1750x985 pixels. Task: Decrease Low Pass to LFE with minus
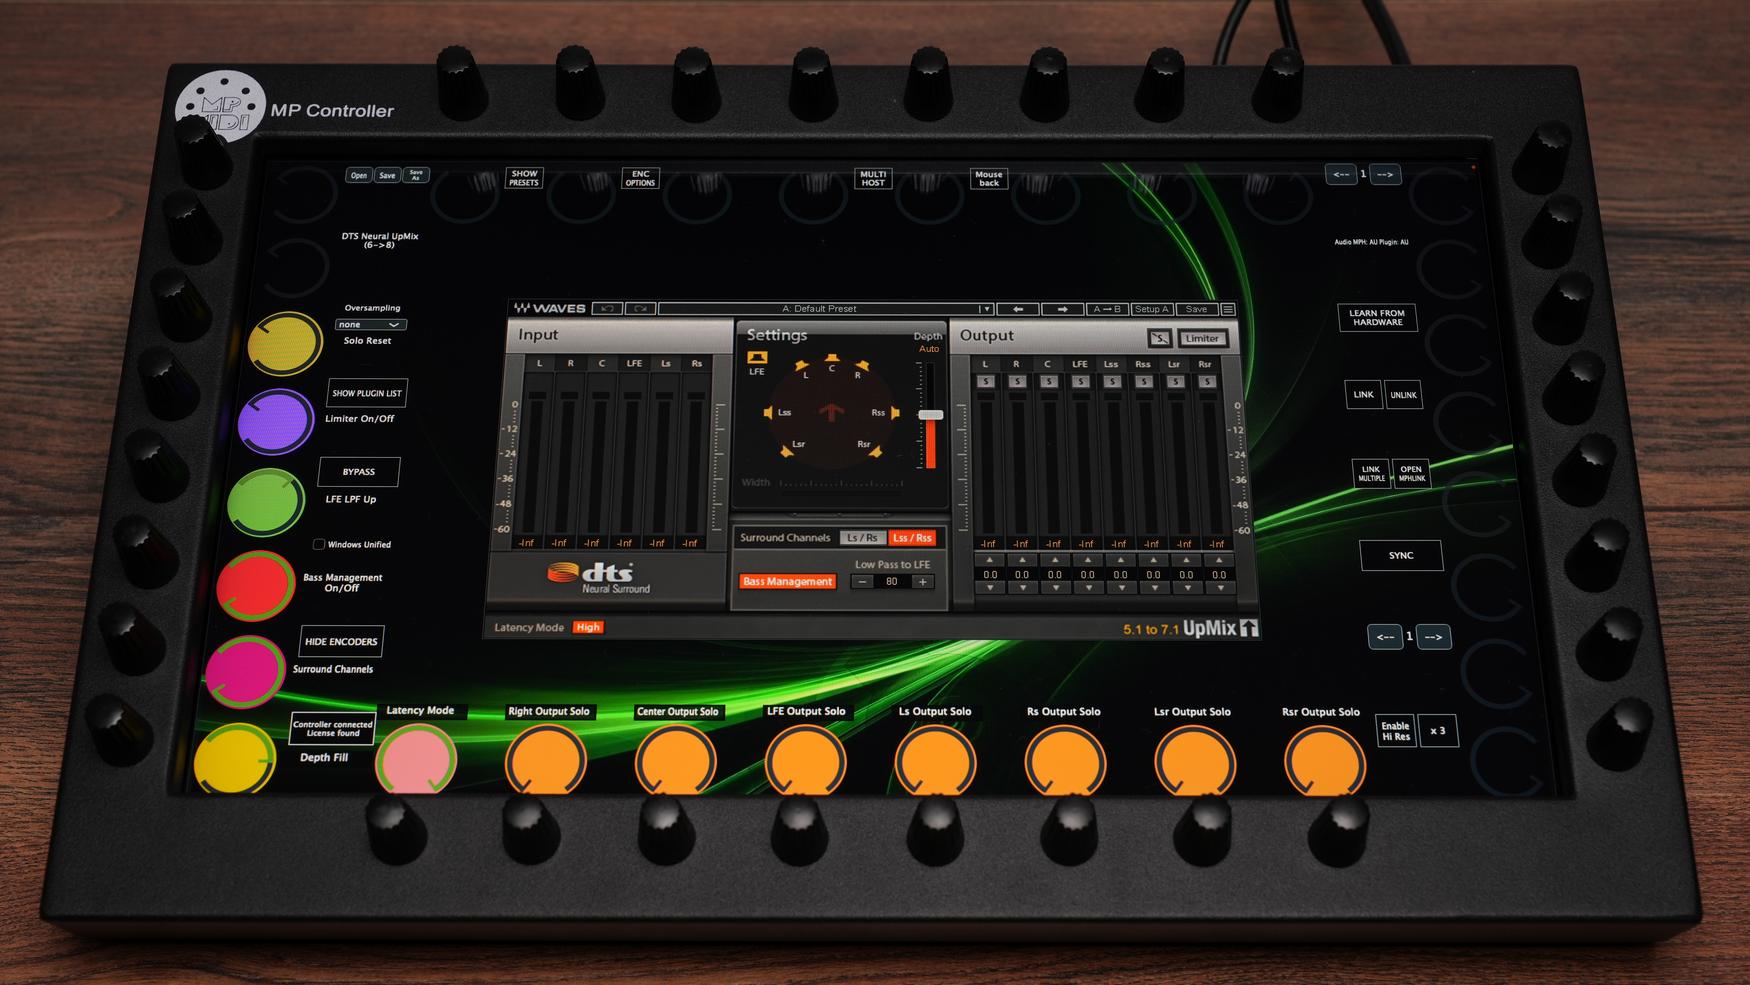(x=863, y=581)
